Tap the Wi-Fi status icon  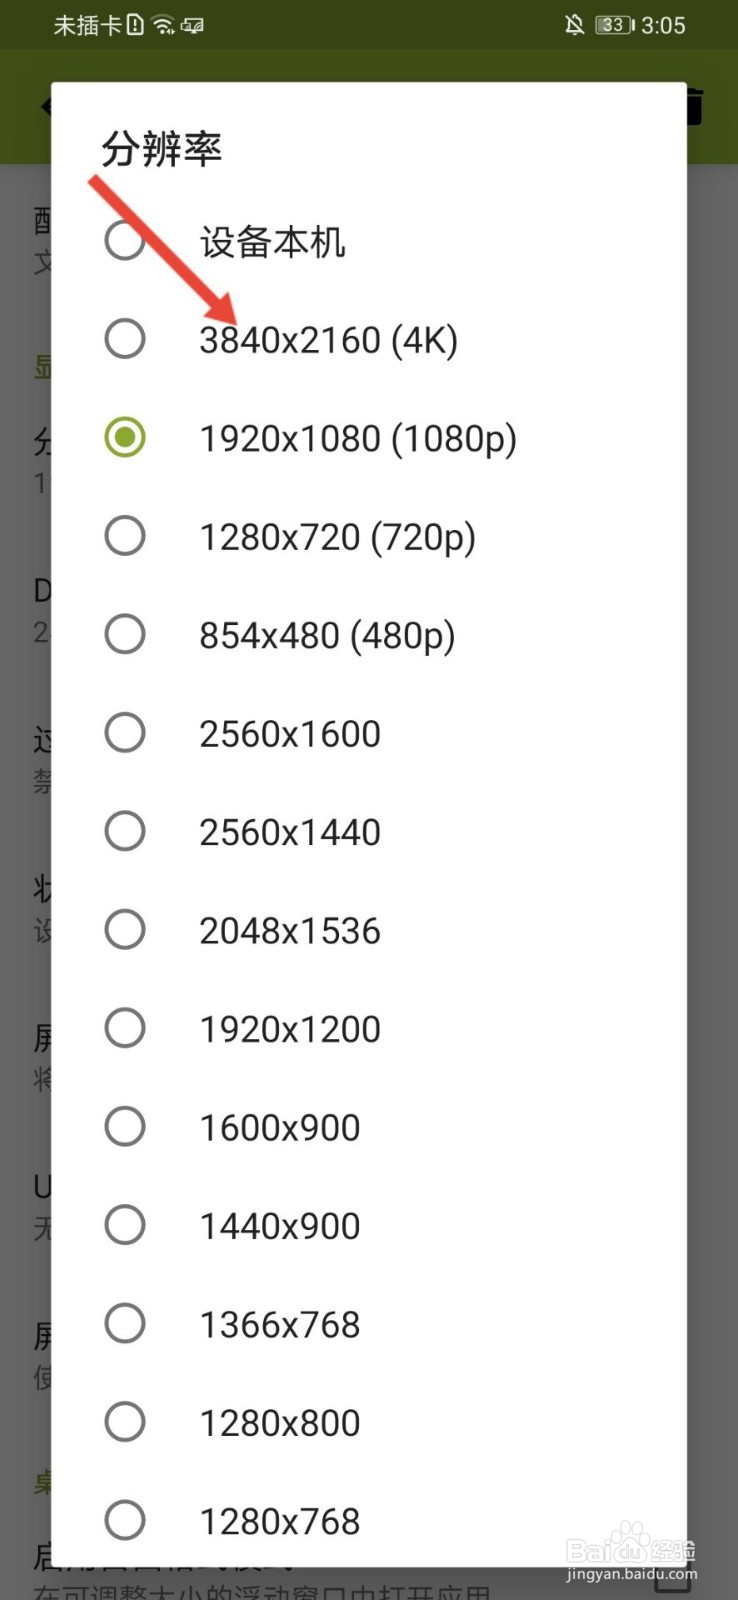coord(163,25)
